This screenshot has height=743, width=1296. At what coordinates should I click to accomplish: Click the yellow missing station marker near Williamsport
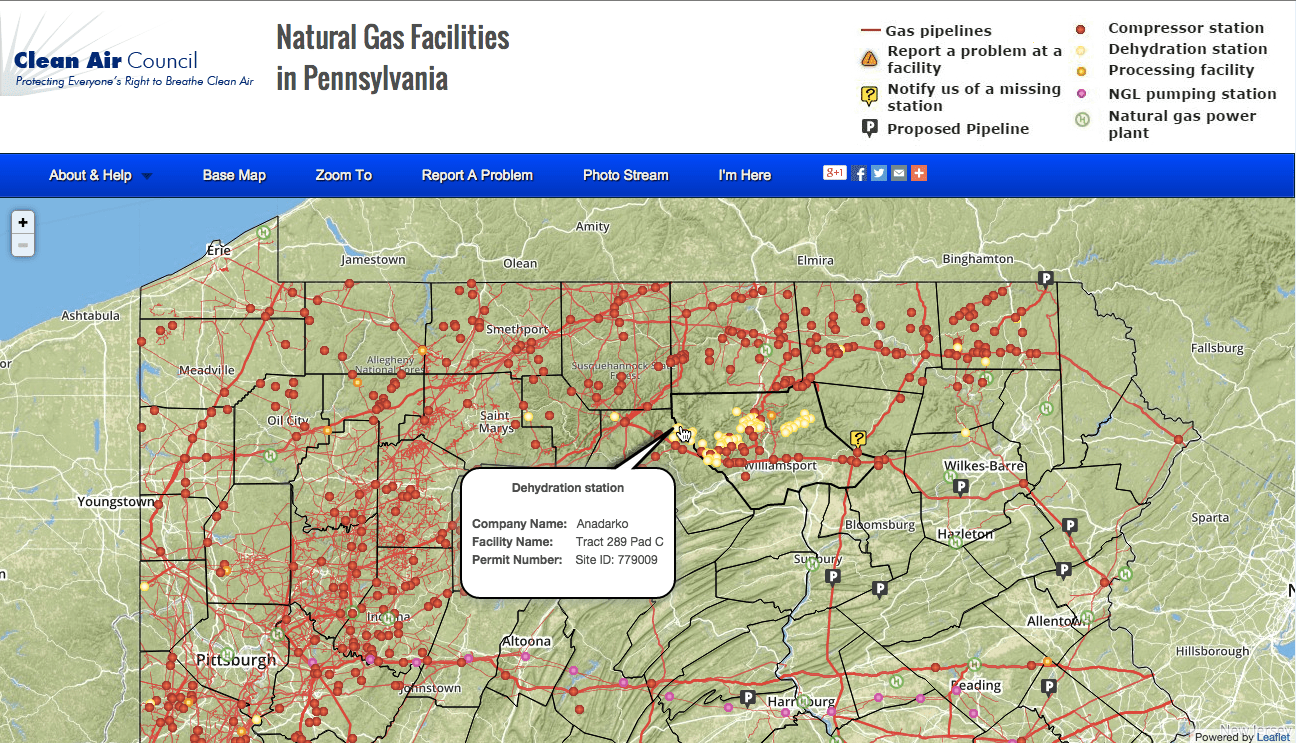(857, 435)
